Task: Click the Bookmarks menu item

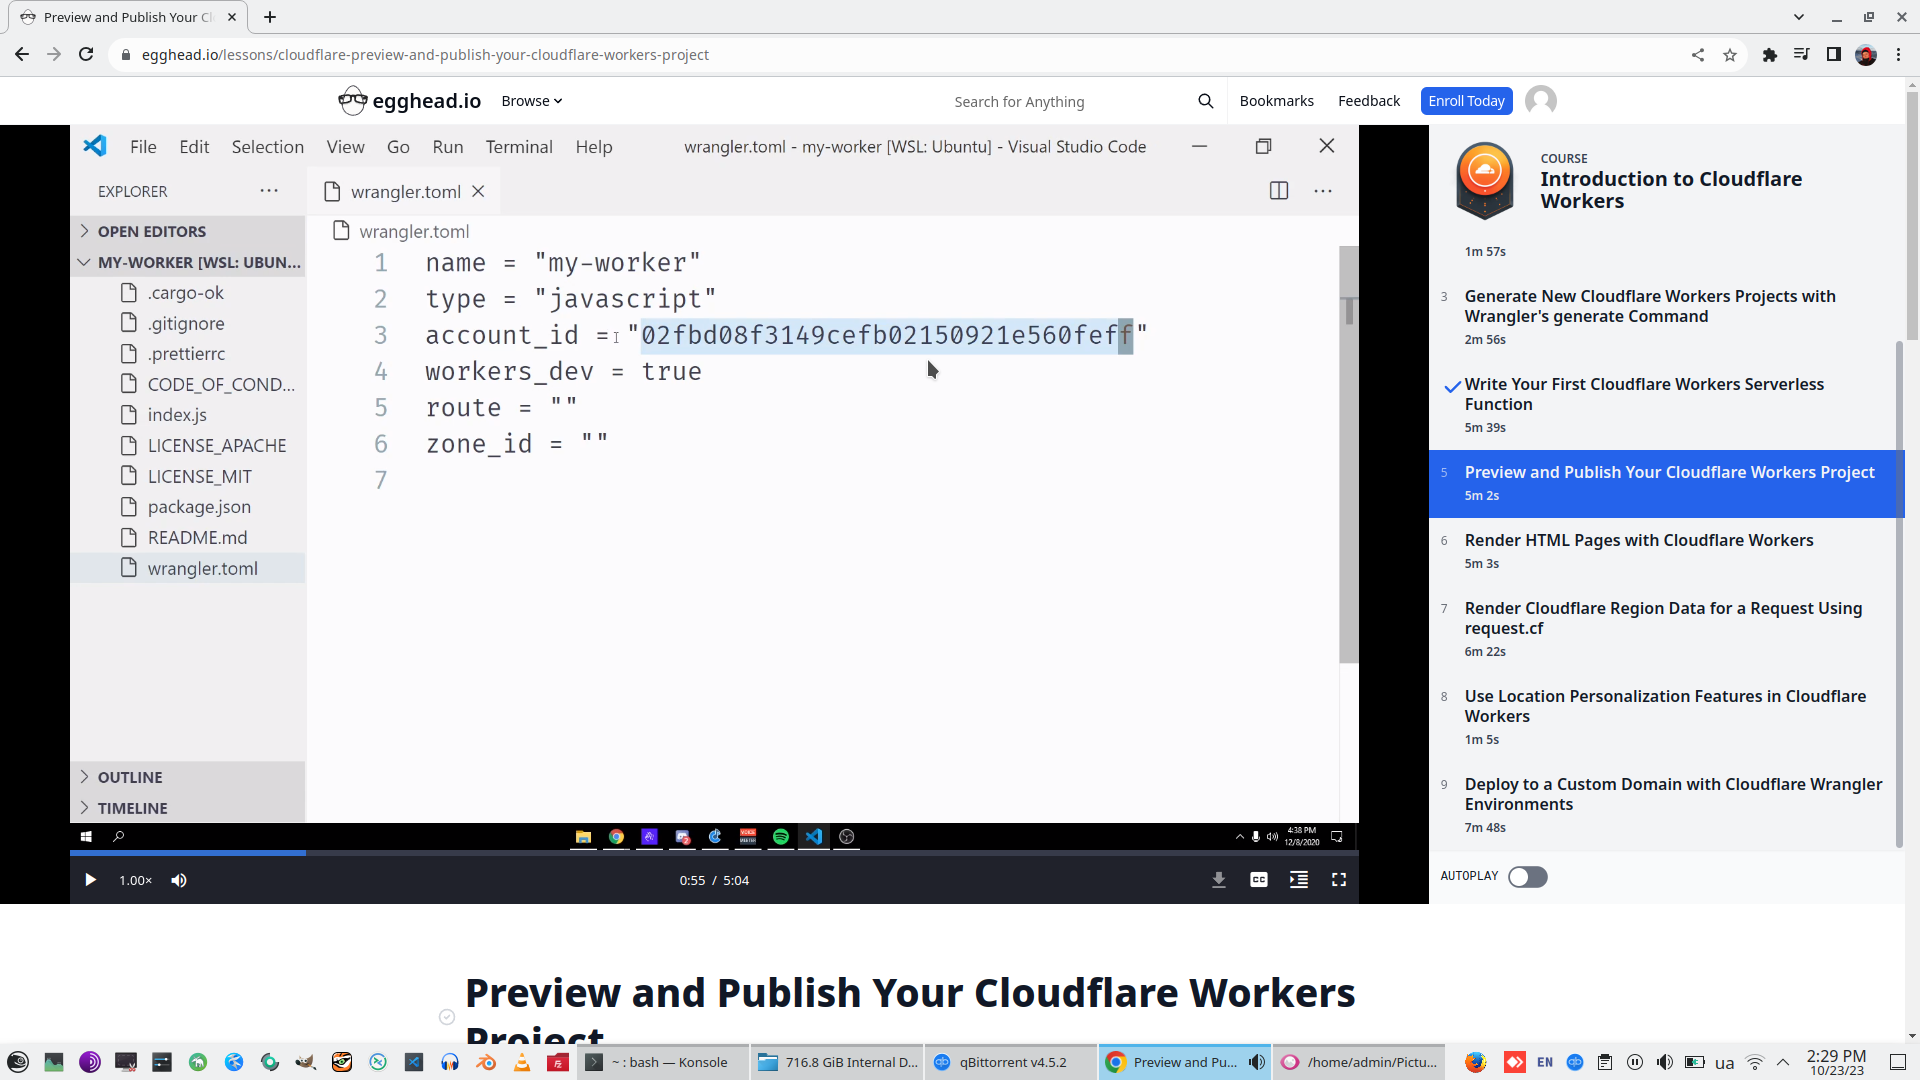Action: point(1276,100)
